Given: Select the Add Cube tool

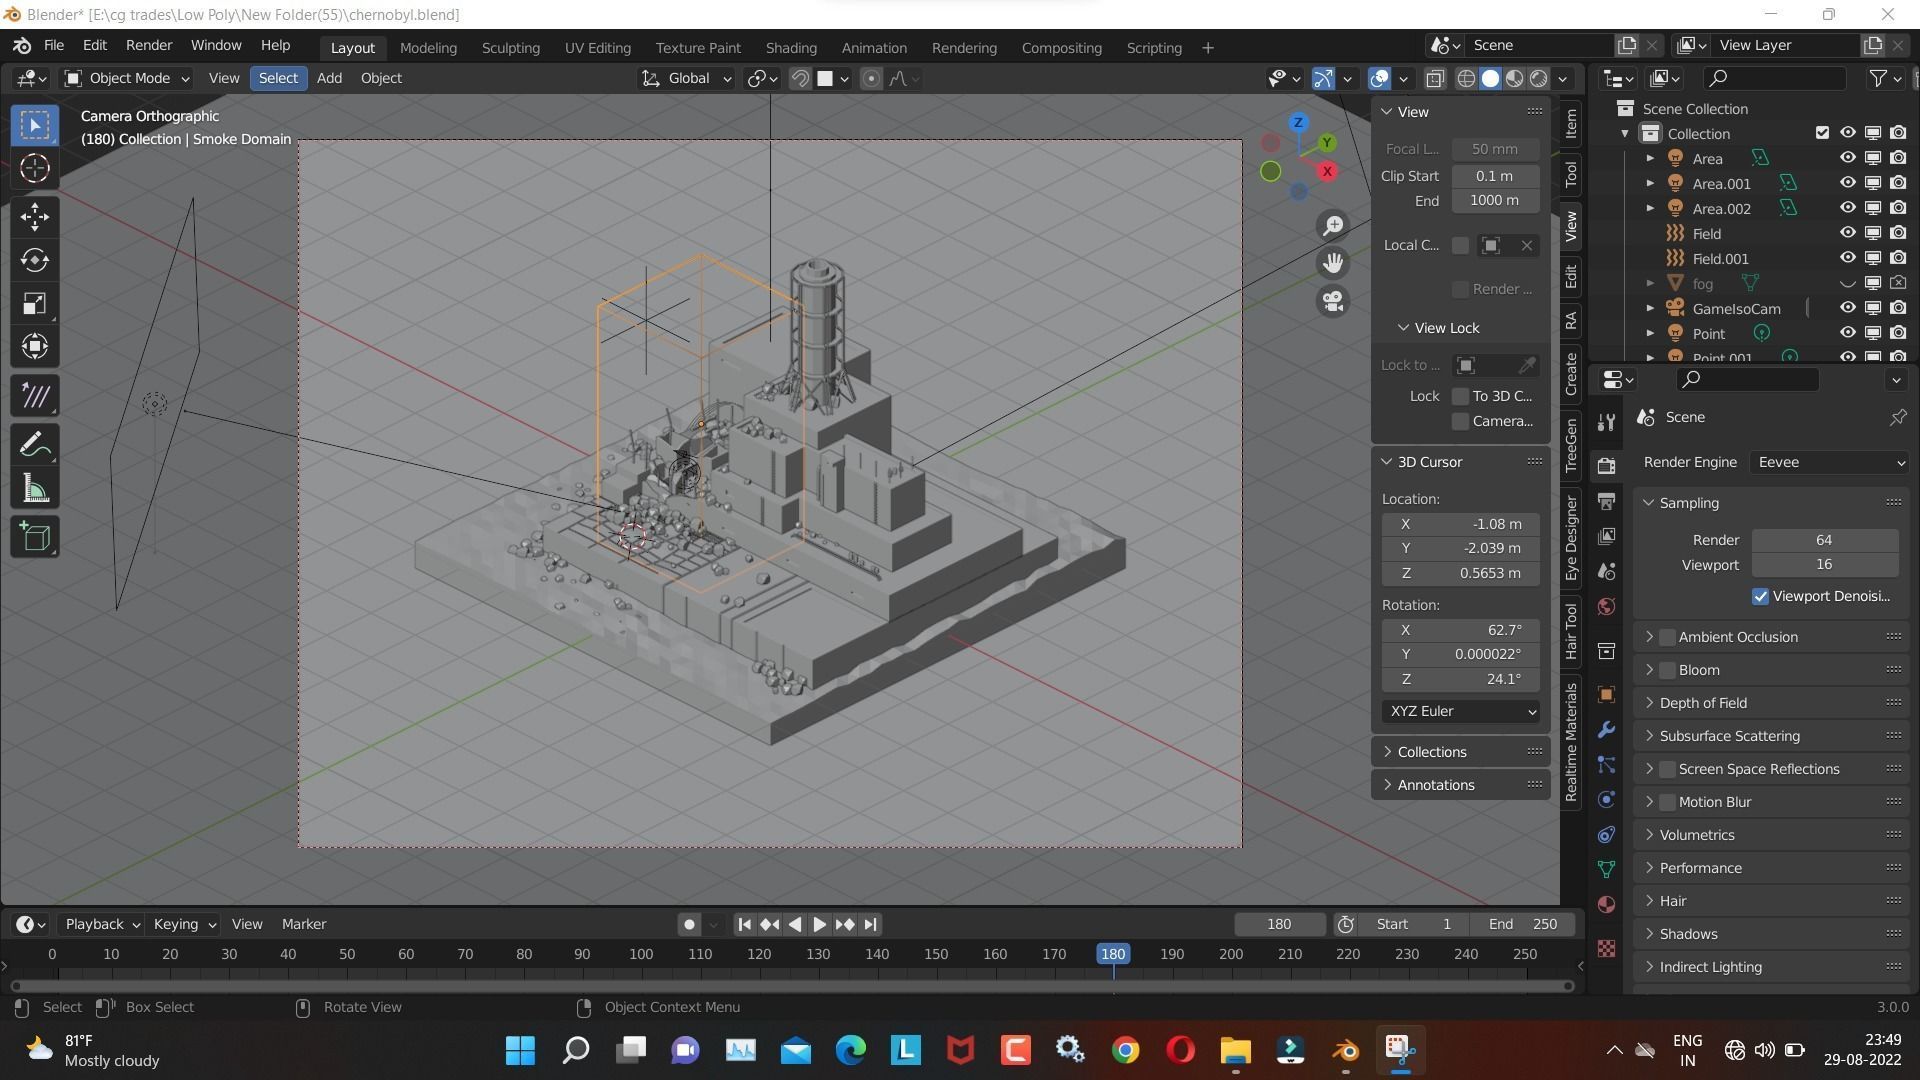Looking at the screenshot, I should 35,537.
